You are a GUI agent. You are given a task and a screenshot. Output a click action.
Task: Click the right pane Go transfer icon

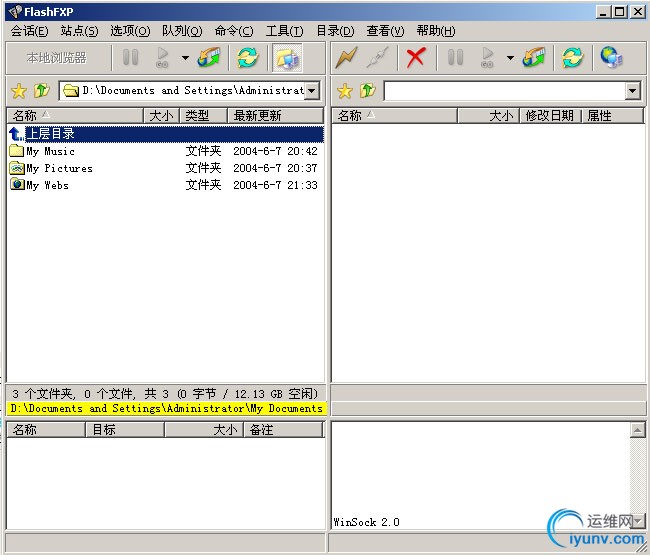point(488,58)
